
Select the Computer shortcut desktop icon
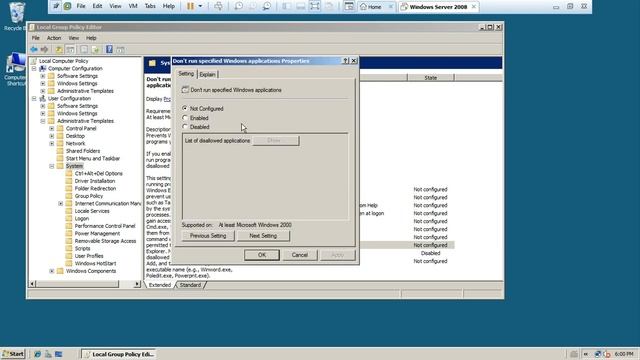(16, 69)
